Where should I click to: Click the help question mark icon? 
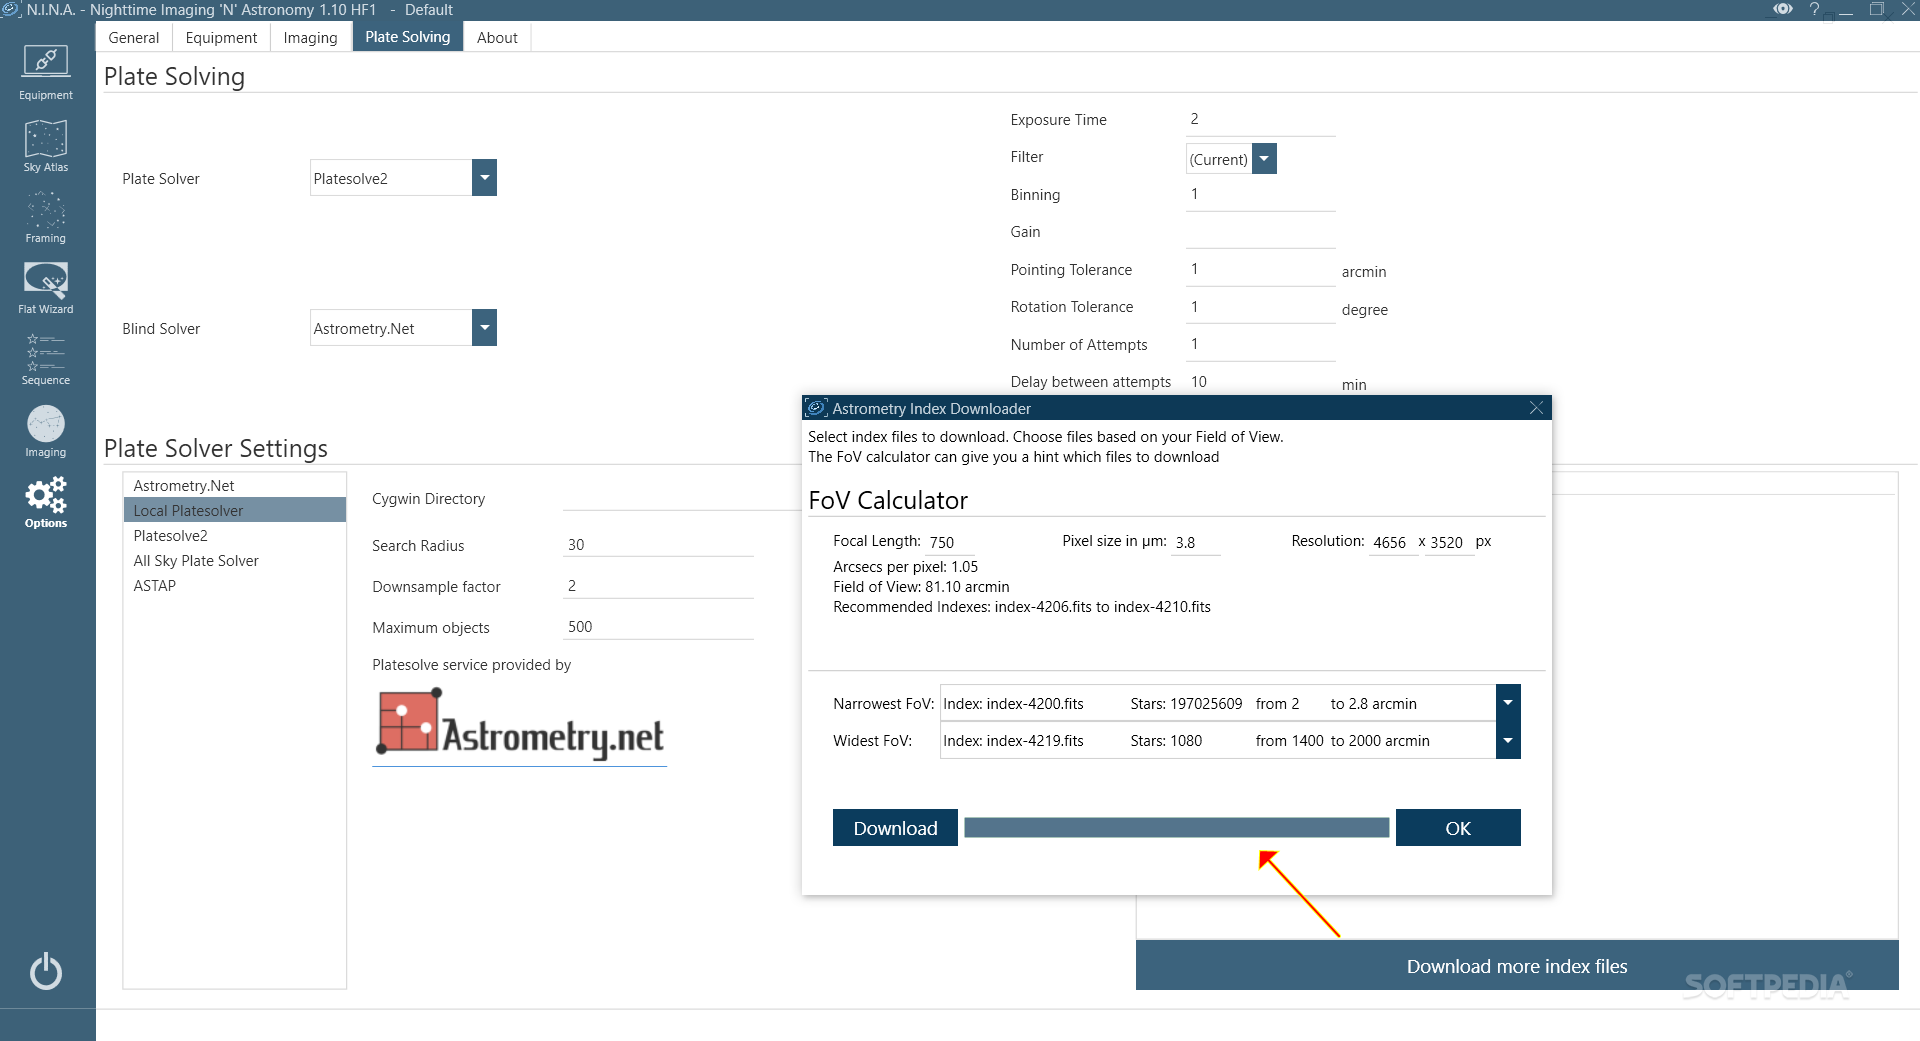[1814, 9]
